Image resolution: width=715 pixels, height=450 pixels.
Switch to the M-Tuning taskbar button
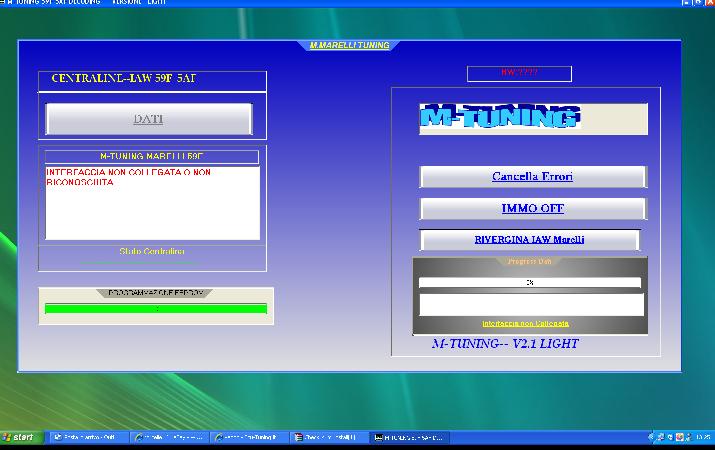pyautogui.click(x=409, y=437)
